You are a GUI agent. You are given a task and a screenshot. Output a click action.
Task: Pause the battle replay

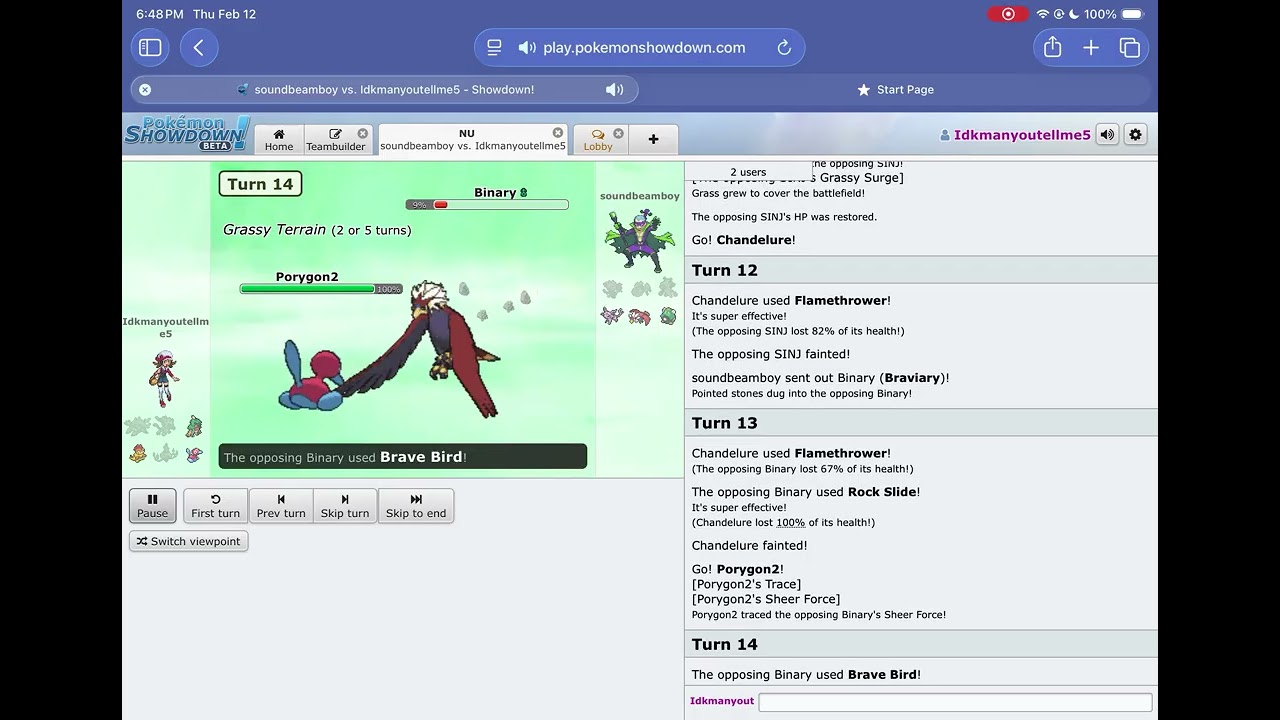(x=152, y=505)
